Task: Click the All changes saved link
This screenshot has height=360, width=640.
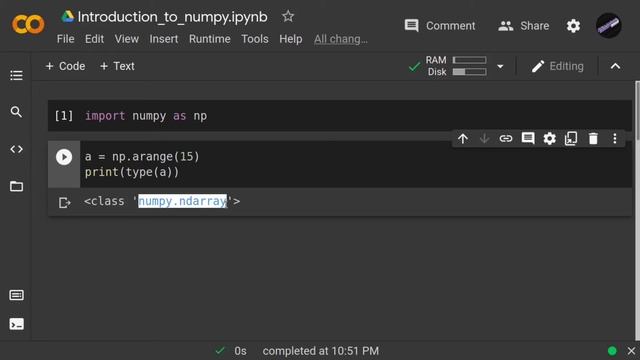Action: (x=341, y=39)
